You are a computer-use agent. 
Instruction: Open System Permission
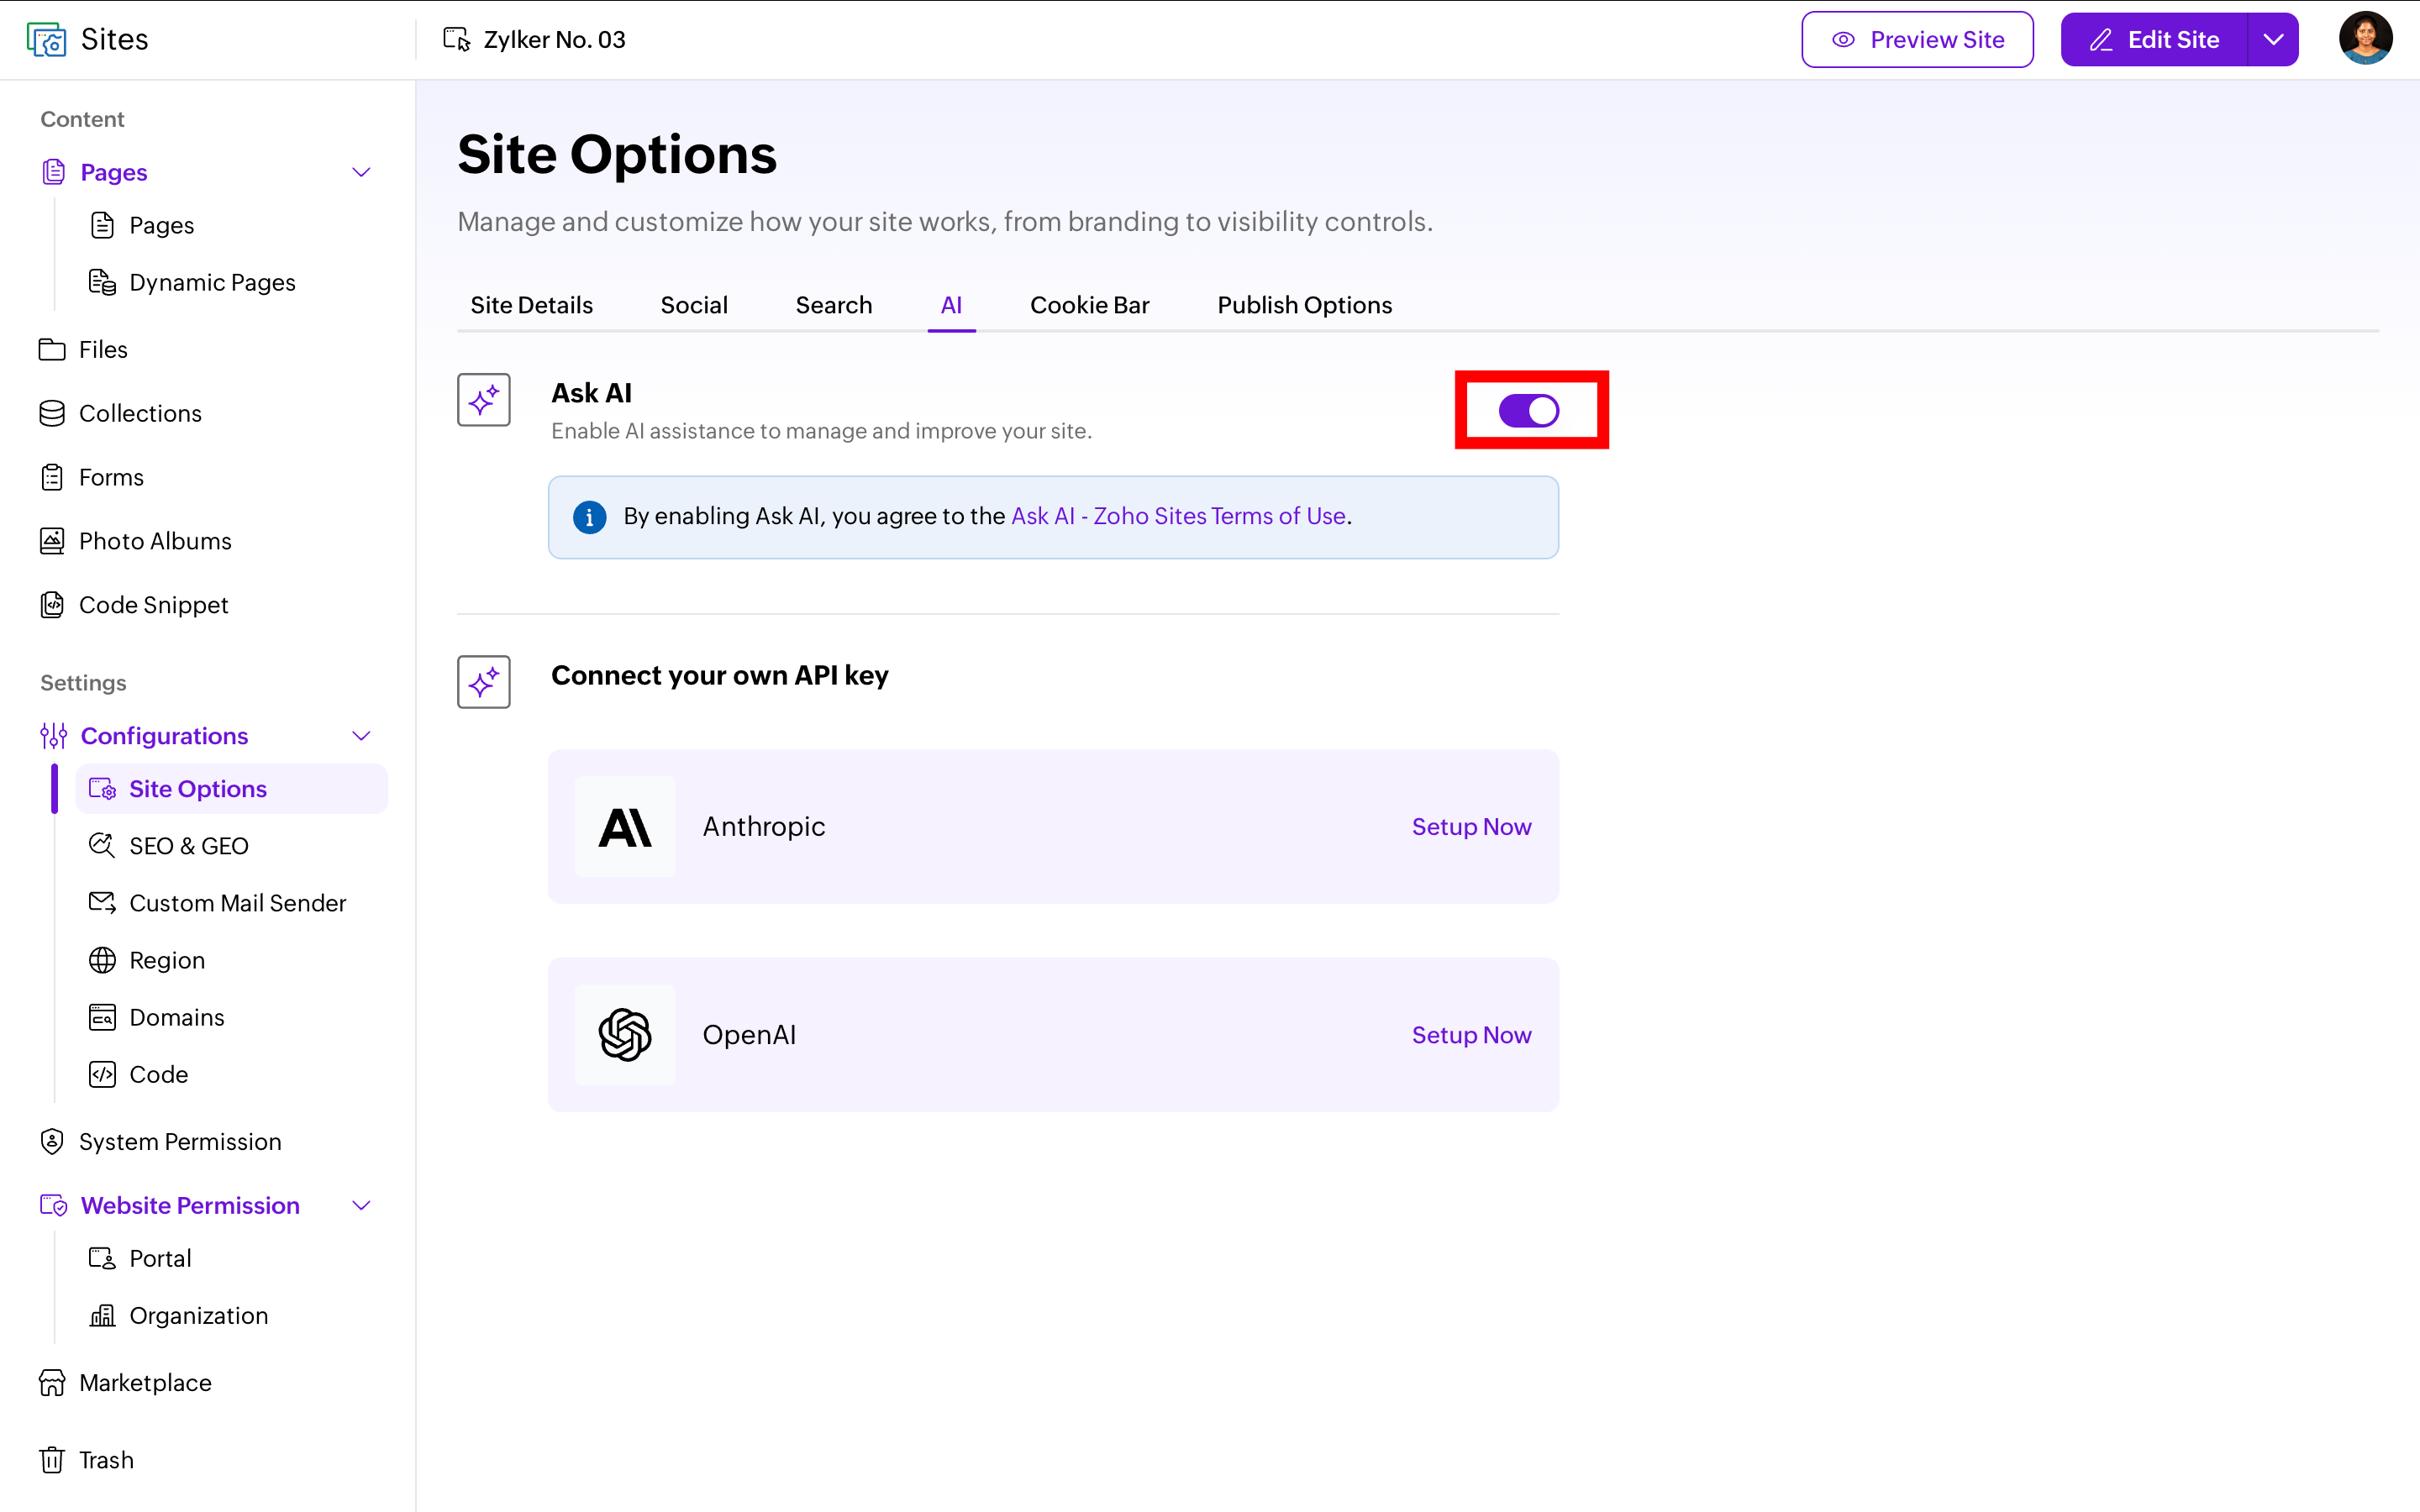click(160, 1141)
